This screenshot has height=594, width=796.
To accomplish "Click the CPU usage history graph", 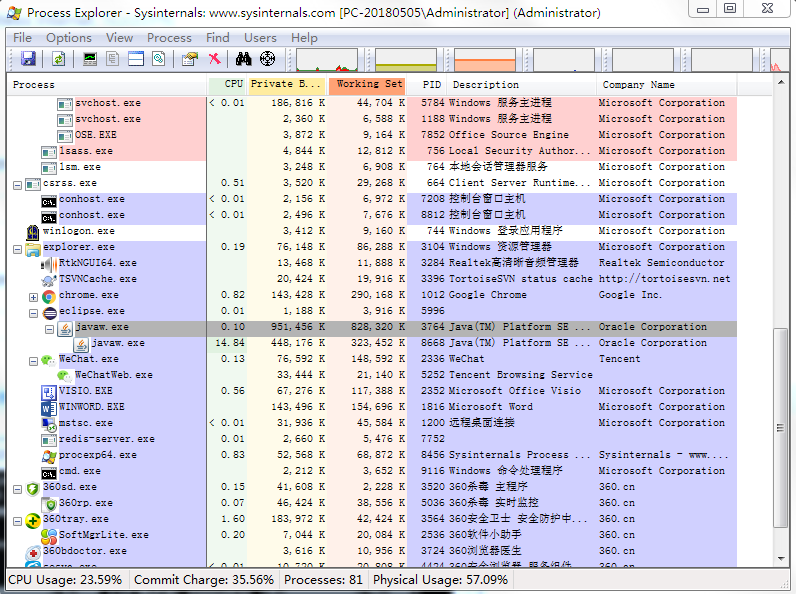I will click(x=327, y=59).
